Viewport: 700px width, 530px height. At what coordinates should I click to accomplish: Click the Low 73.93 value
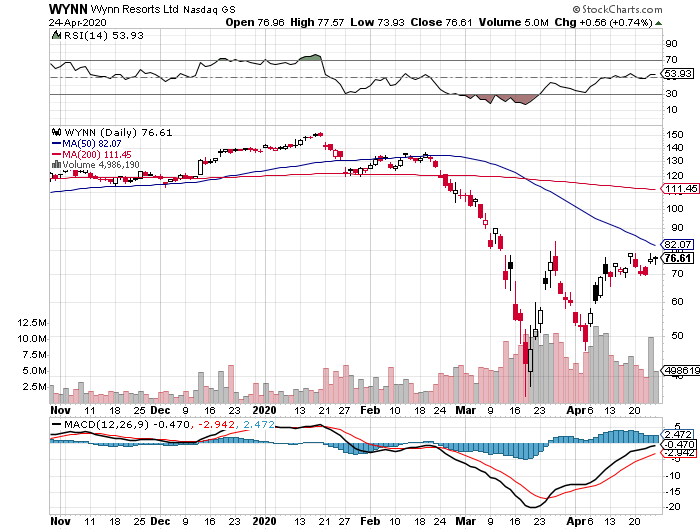[x=377, y=22]
